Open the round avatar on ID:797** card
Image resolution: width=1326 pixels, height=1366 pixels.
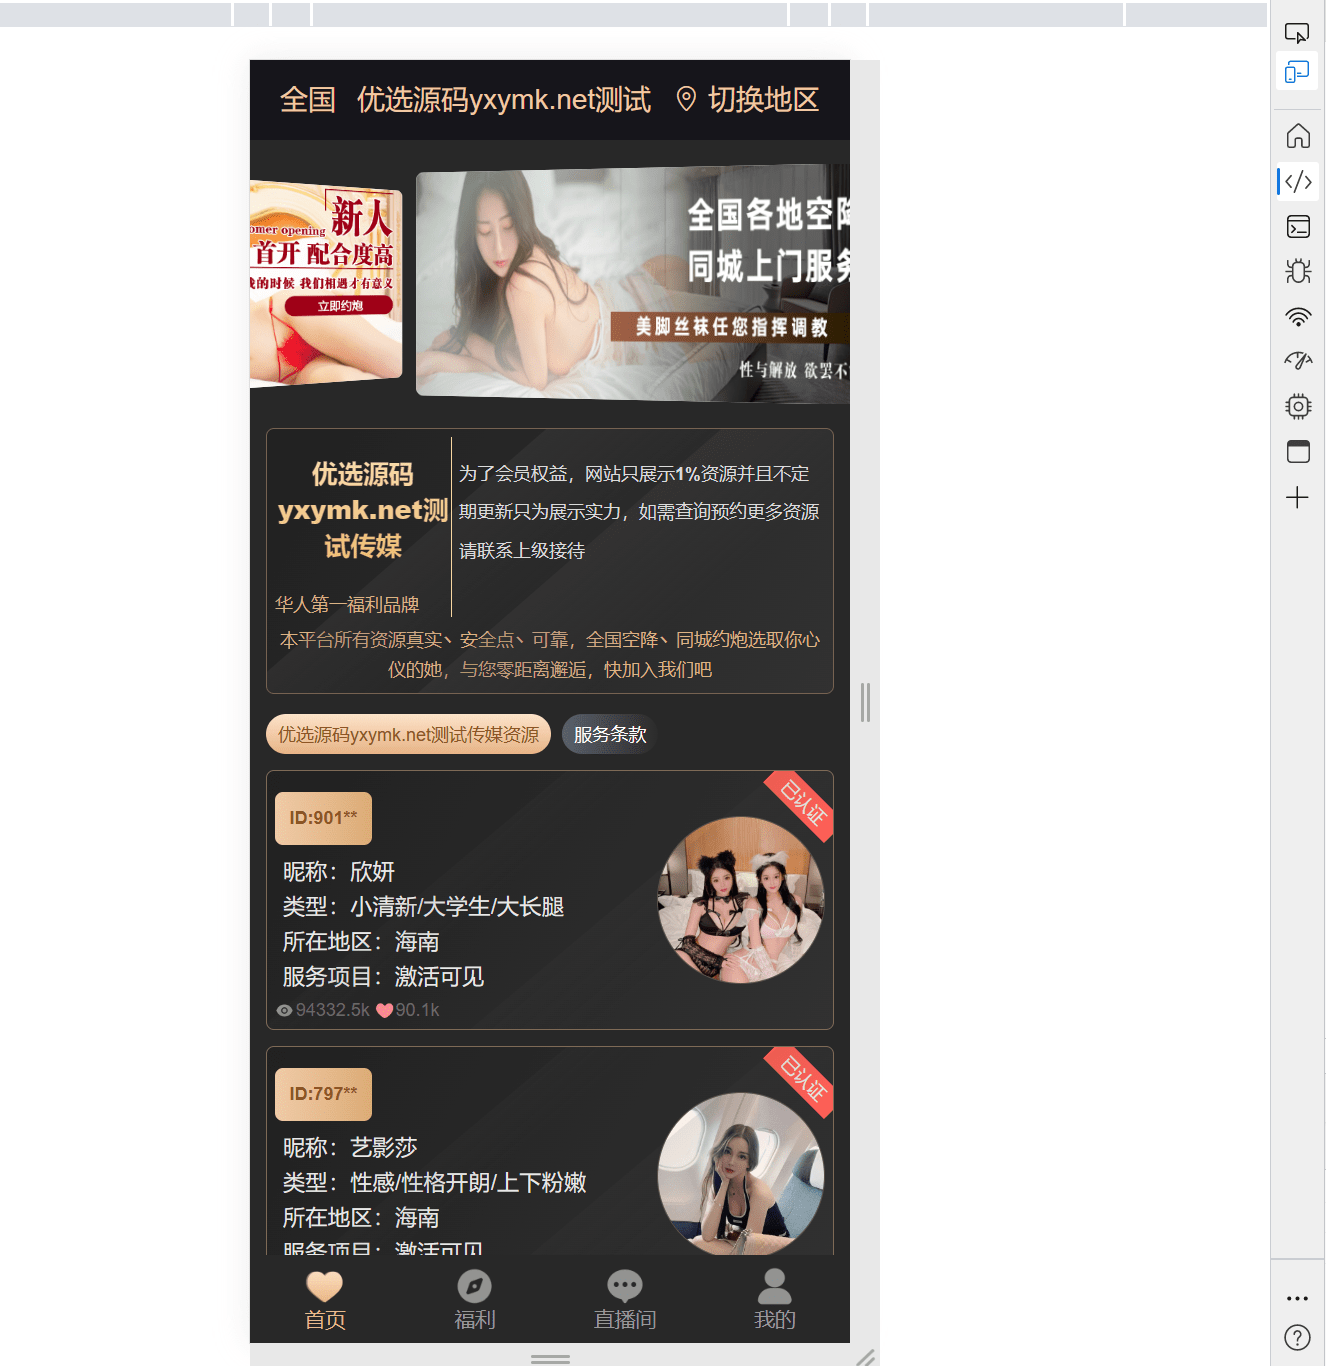pos(741,1174)
